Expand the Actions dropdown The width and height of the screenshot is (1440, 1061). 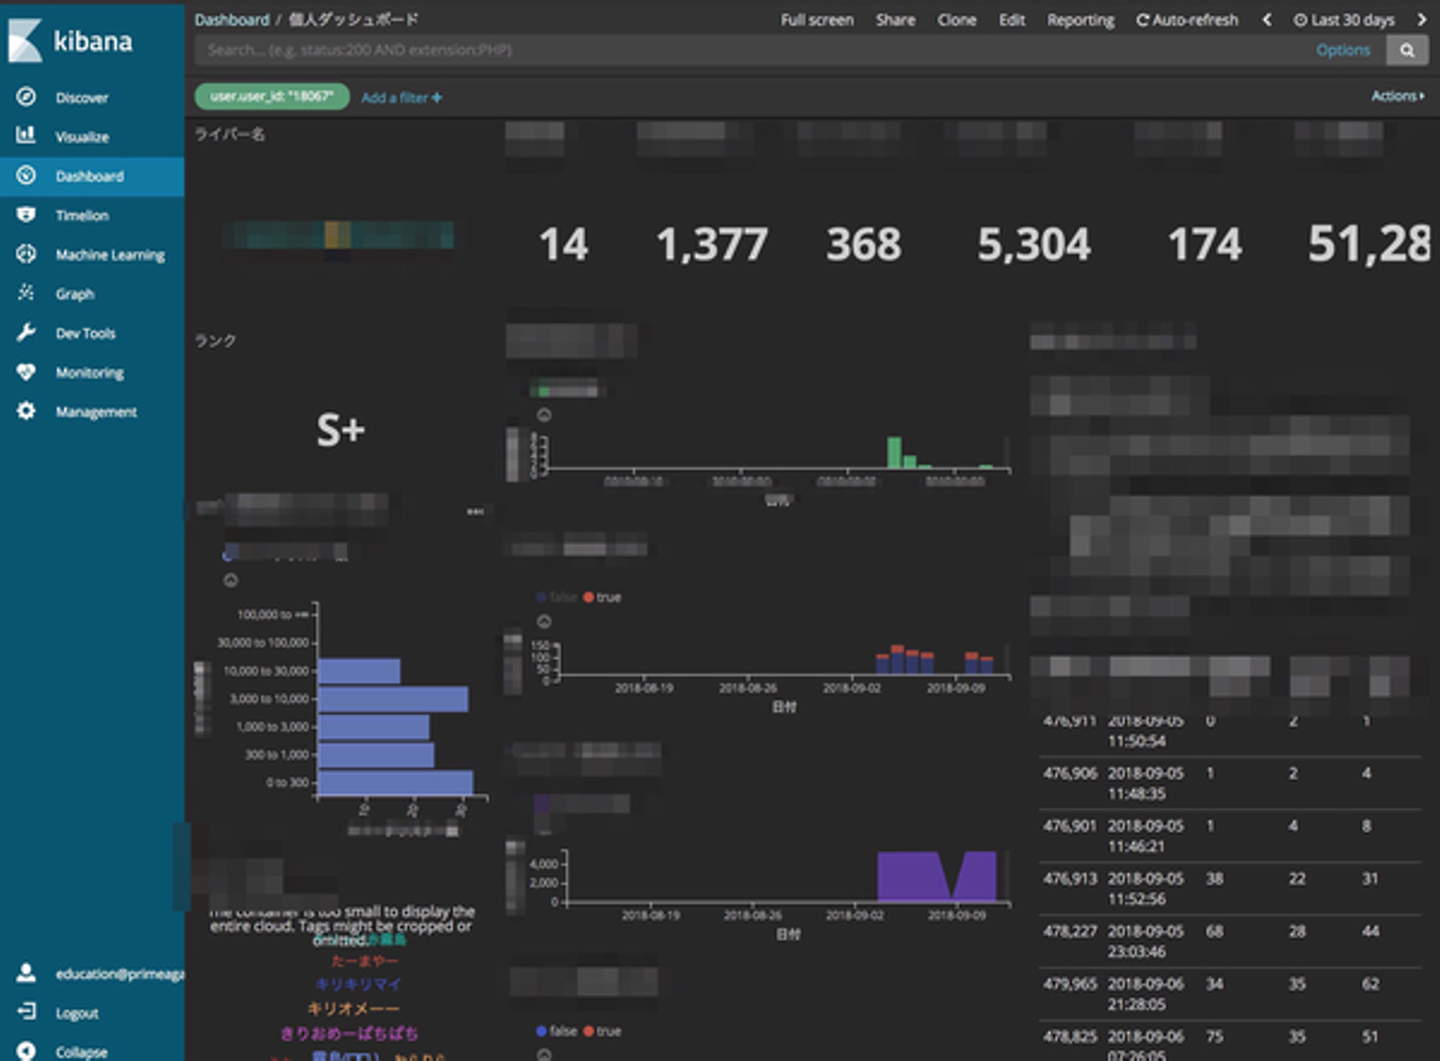[1398, 96]
